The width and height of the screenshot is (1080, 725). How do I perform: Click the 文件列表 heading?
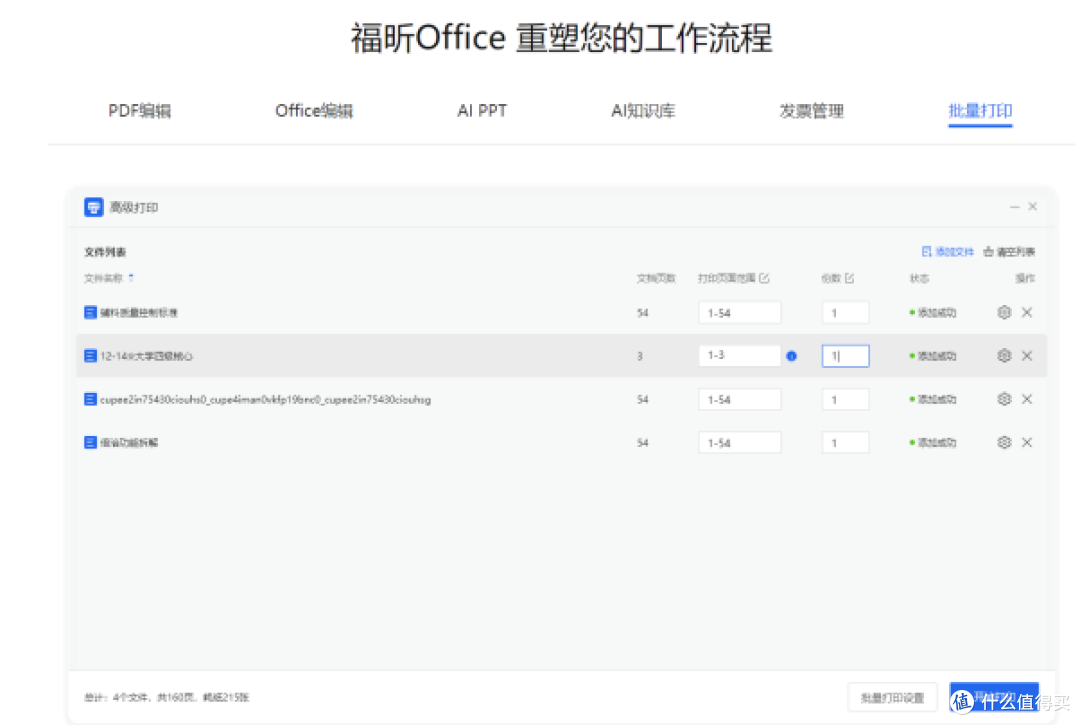105,252
